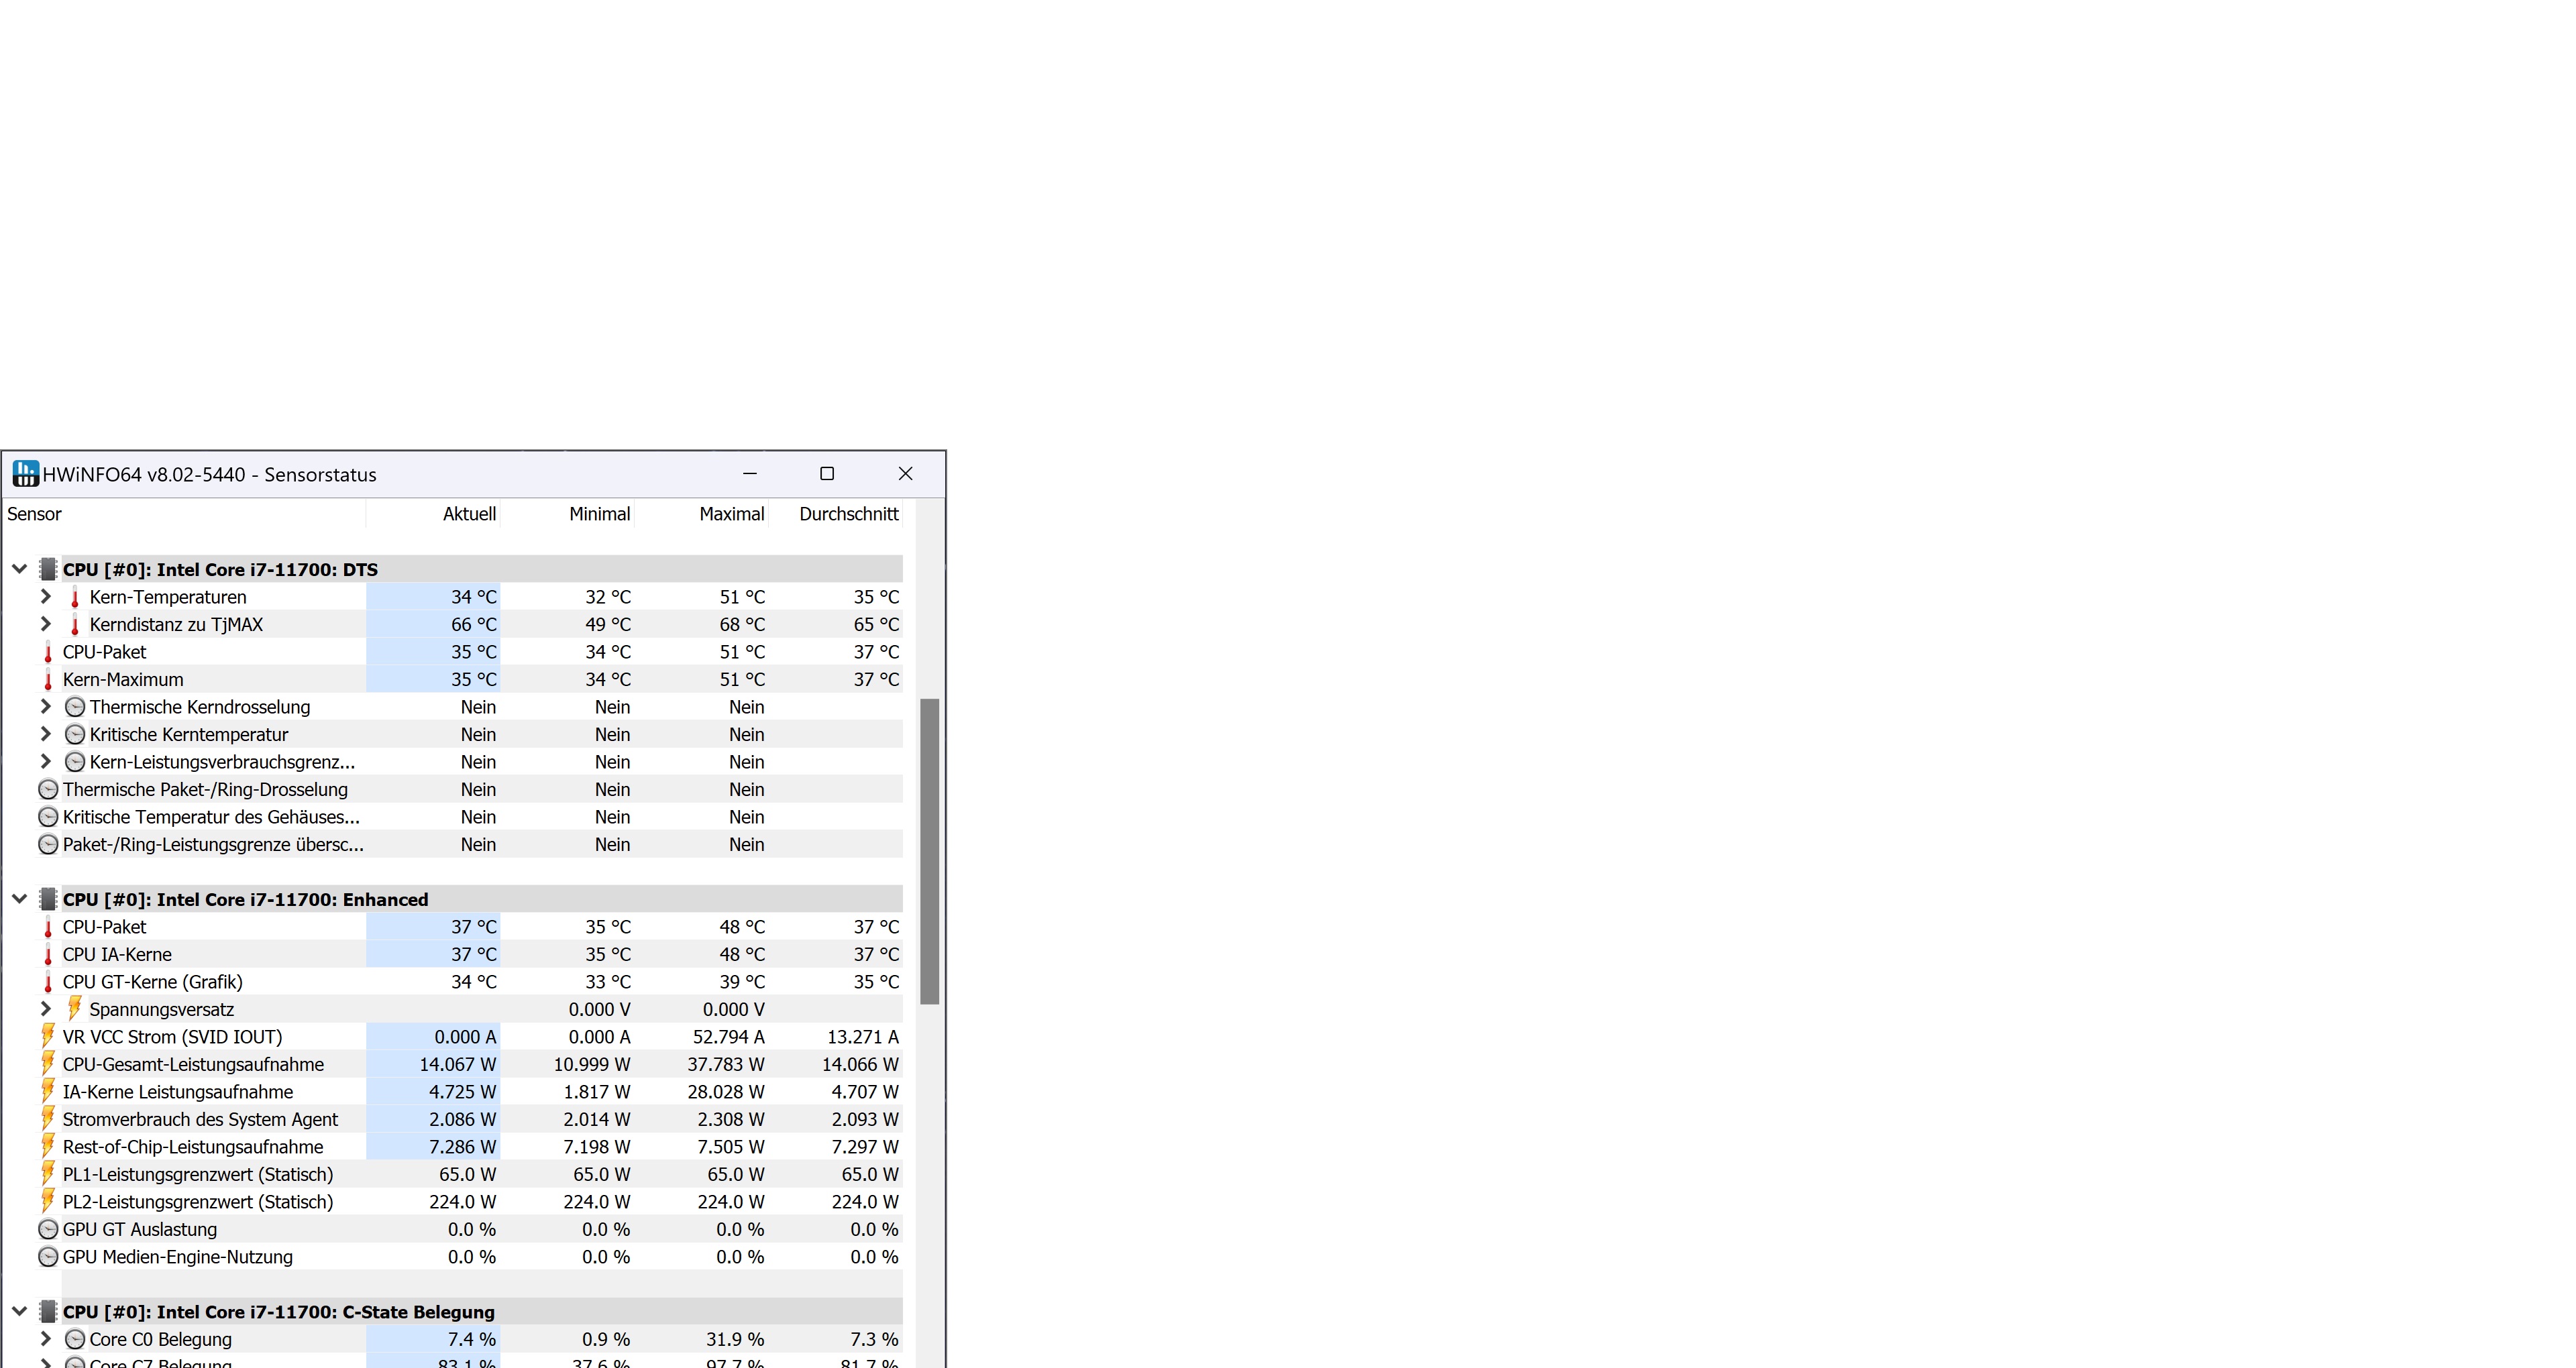This screenshot has height=1368, width=2576.
Task: Click the HWiNFO64 app icon in title bar
Action: point(26,474)
